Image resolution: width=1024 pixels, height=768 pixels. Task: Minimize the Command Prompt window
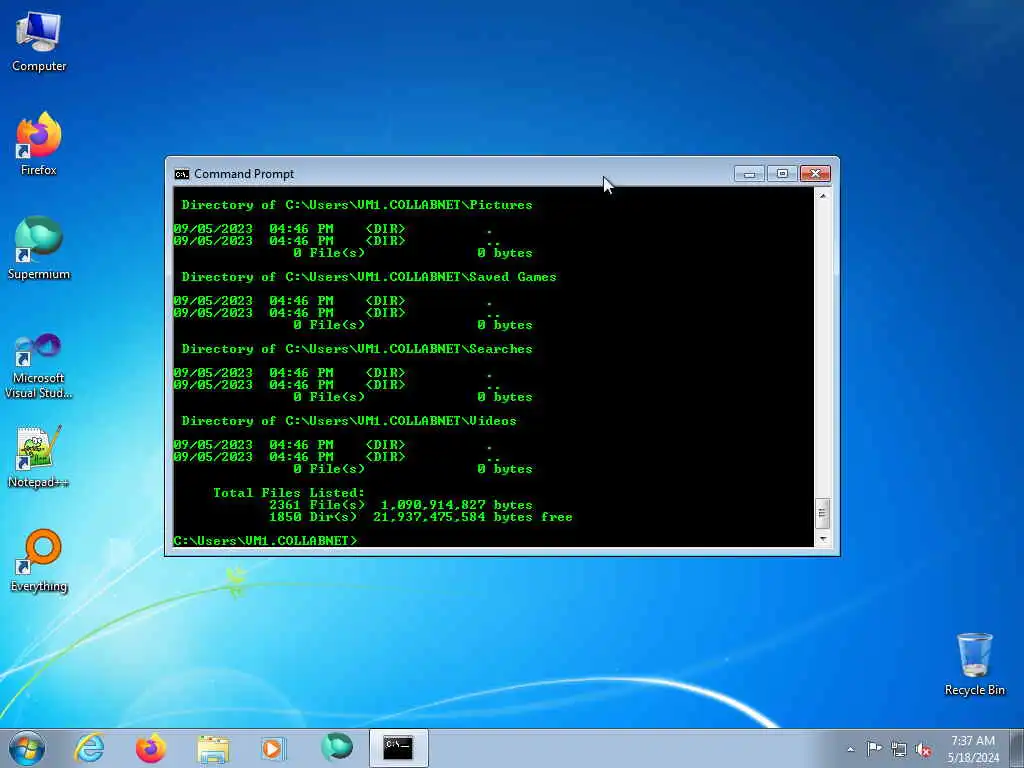click(749, 174)
